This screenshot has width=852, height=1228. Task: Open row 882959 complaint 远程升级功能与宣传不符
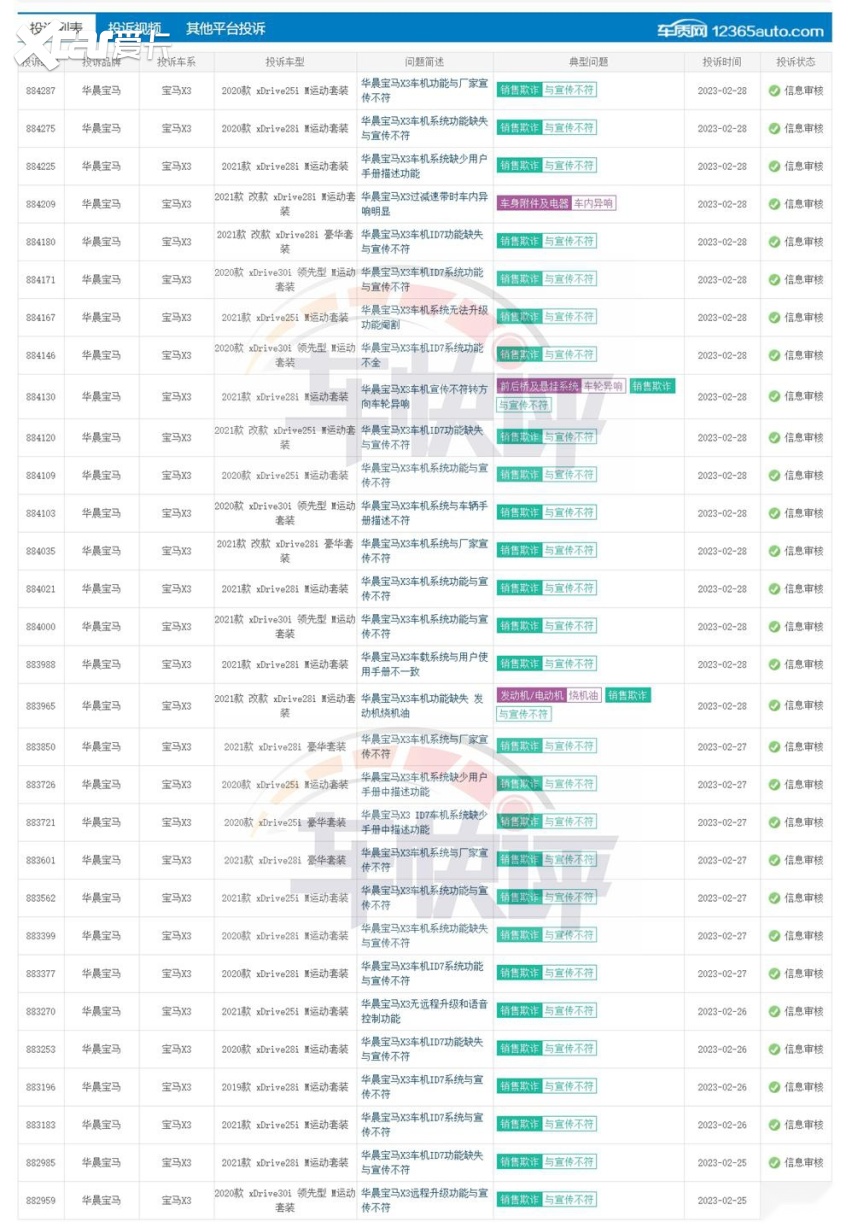pyautogui.click(x=425, y=1200)
